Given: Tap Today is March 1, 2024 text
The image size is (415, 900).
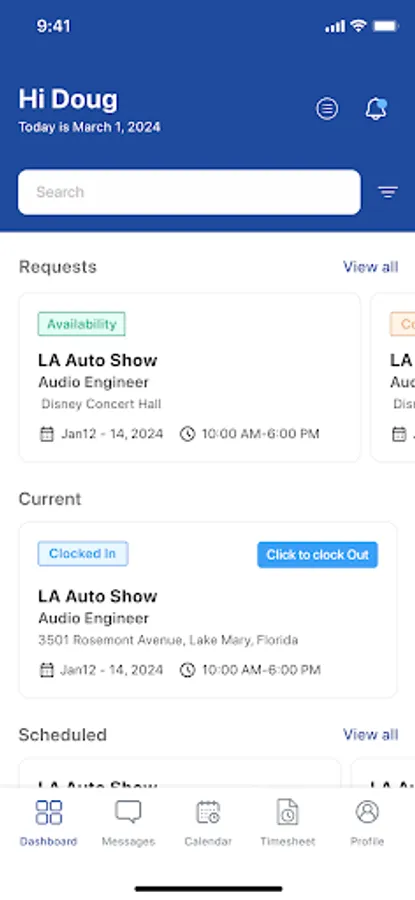Looking at the screenshot, I should coord(89,127).
